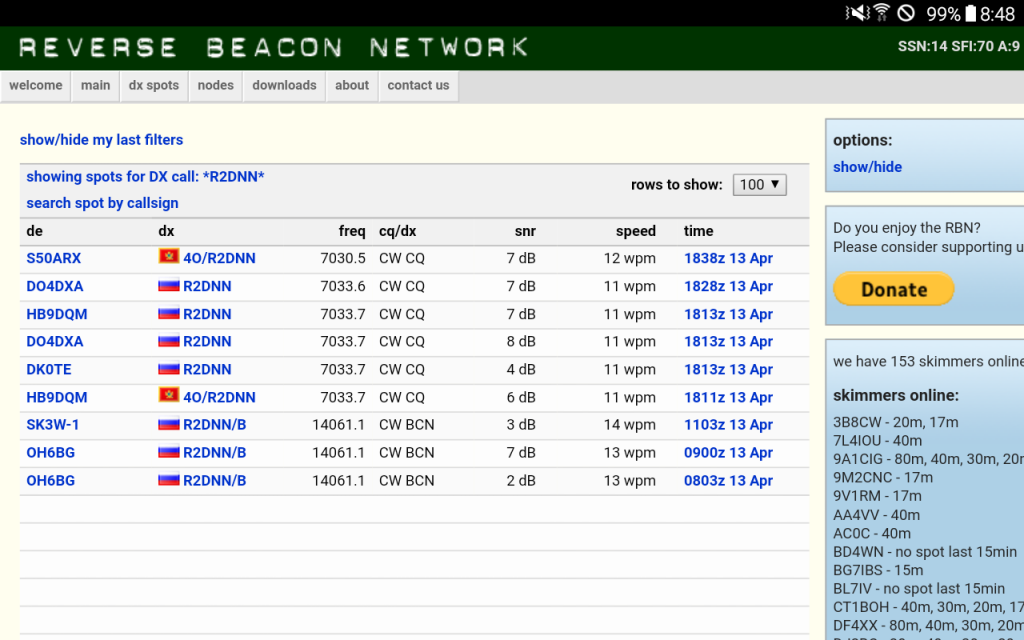1024x640 pixels.
Task: Click the 'snr' column header
Action: (x=525, y=231)
